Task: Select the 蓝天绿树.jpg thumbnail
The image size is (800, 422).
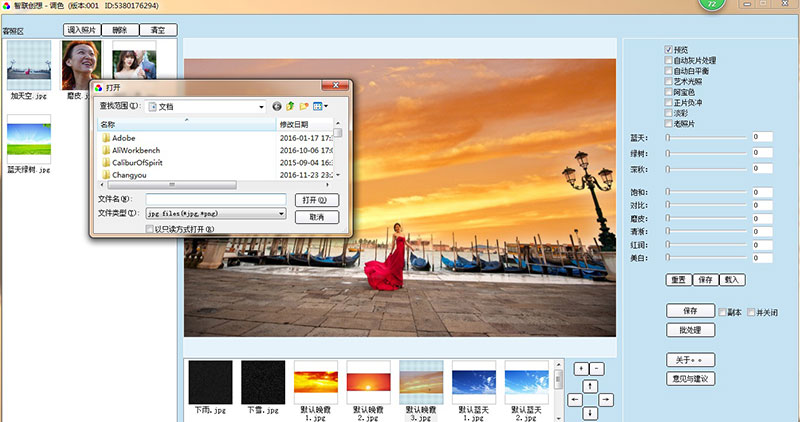Action: [x=29, y=139]
